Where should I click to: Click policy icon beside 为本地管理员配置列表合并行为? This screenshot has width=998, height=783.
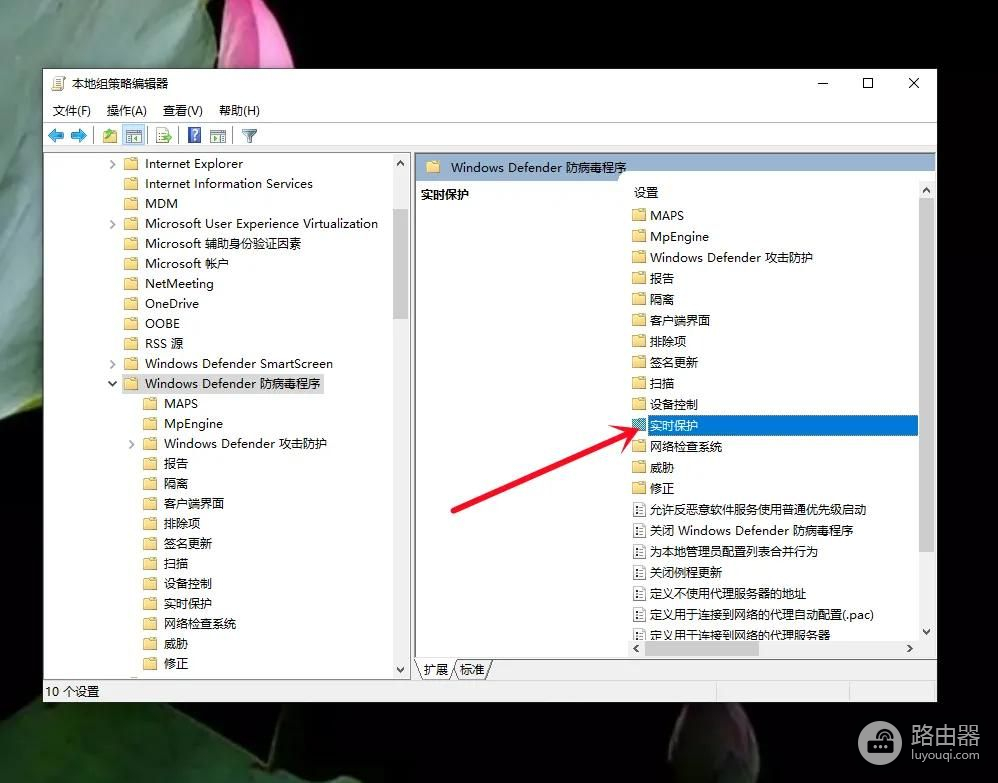639,551
